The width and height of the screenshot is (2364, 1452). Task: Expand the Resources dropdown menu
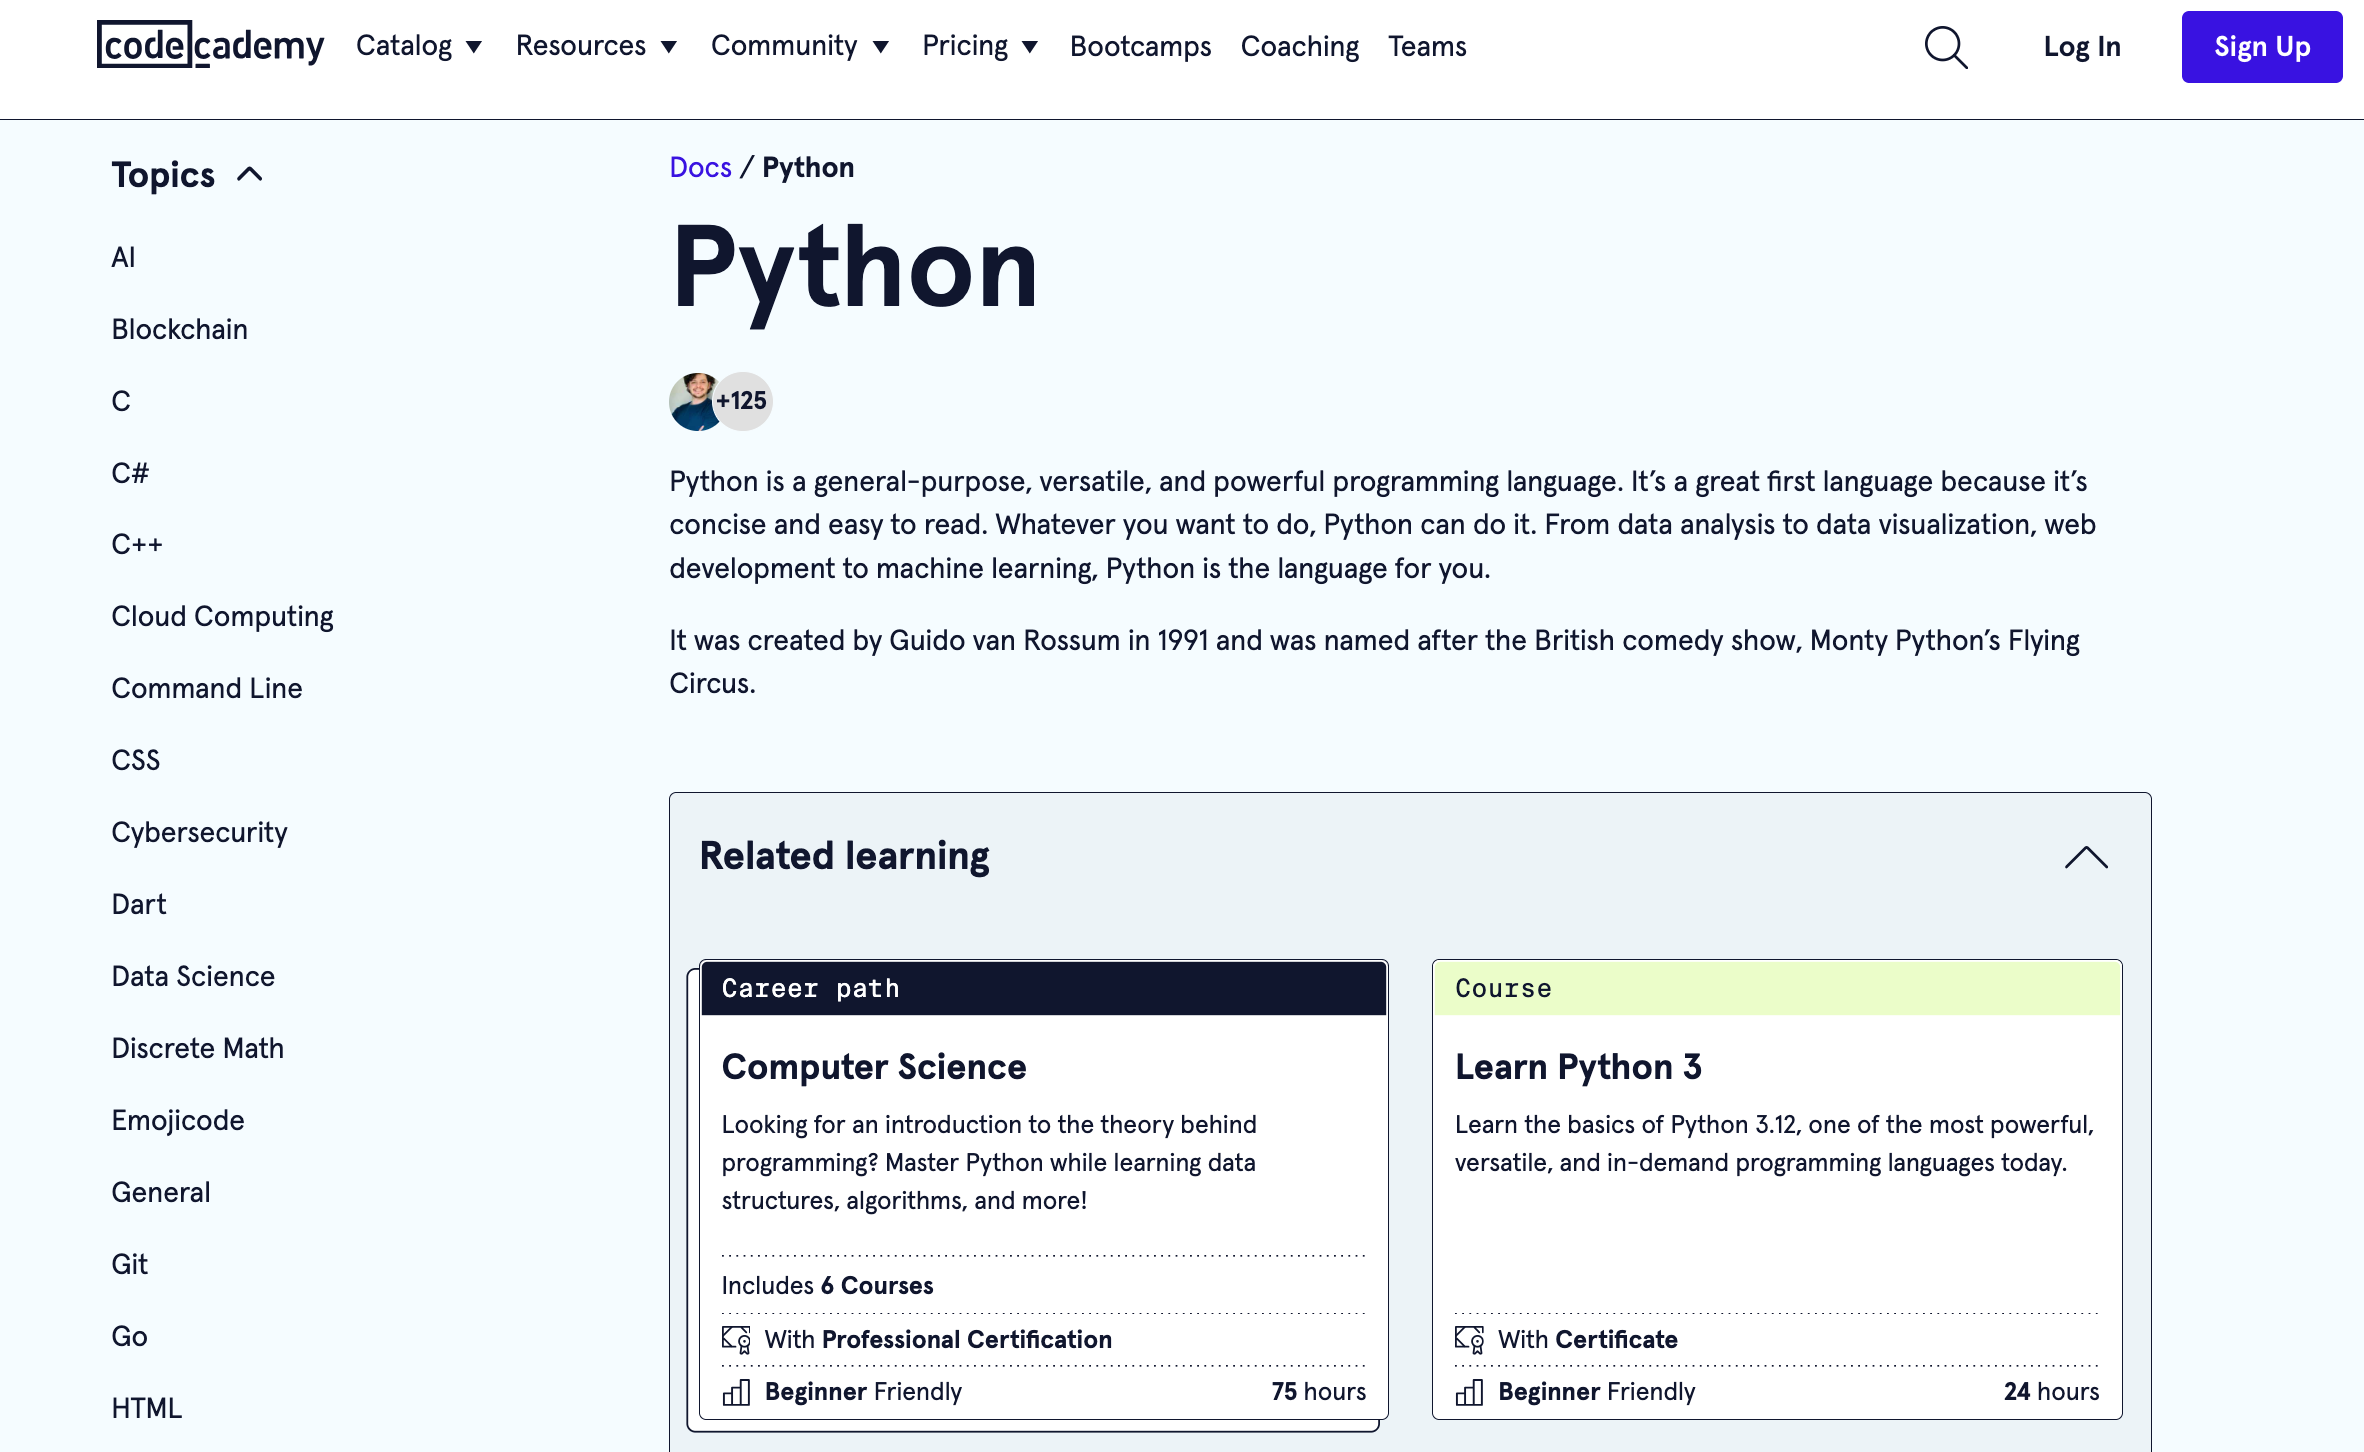click(596, 46)
